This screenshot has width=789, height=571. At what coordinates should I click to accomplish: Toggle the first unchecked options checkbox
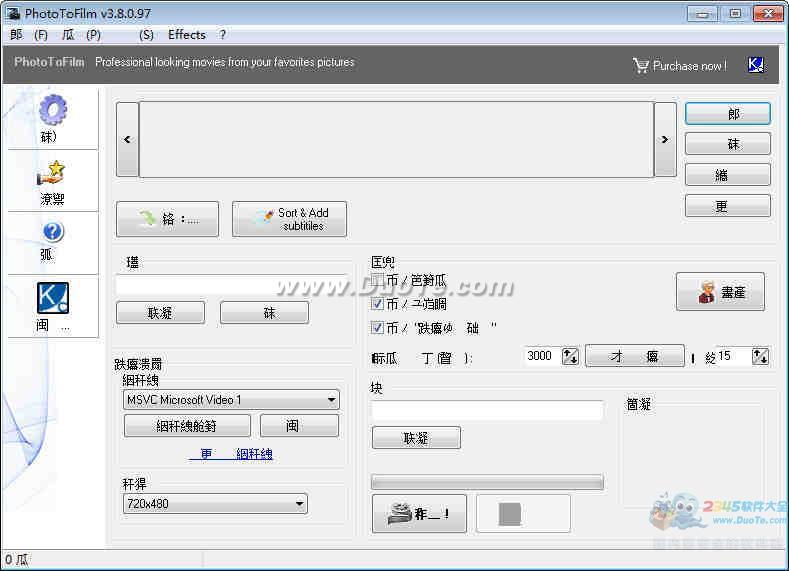point(377,280)
